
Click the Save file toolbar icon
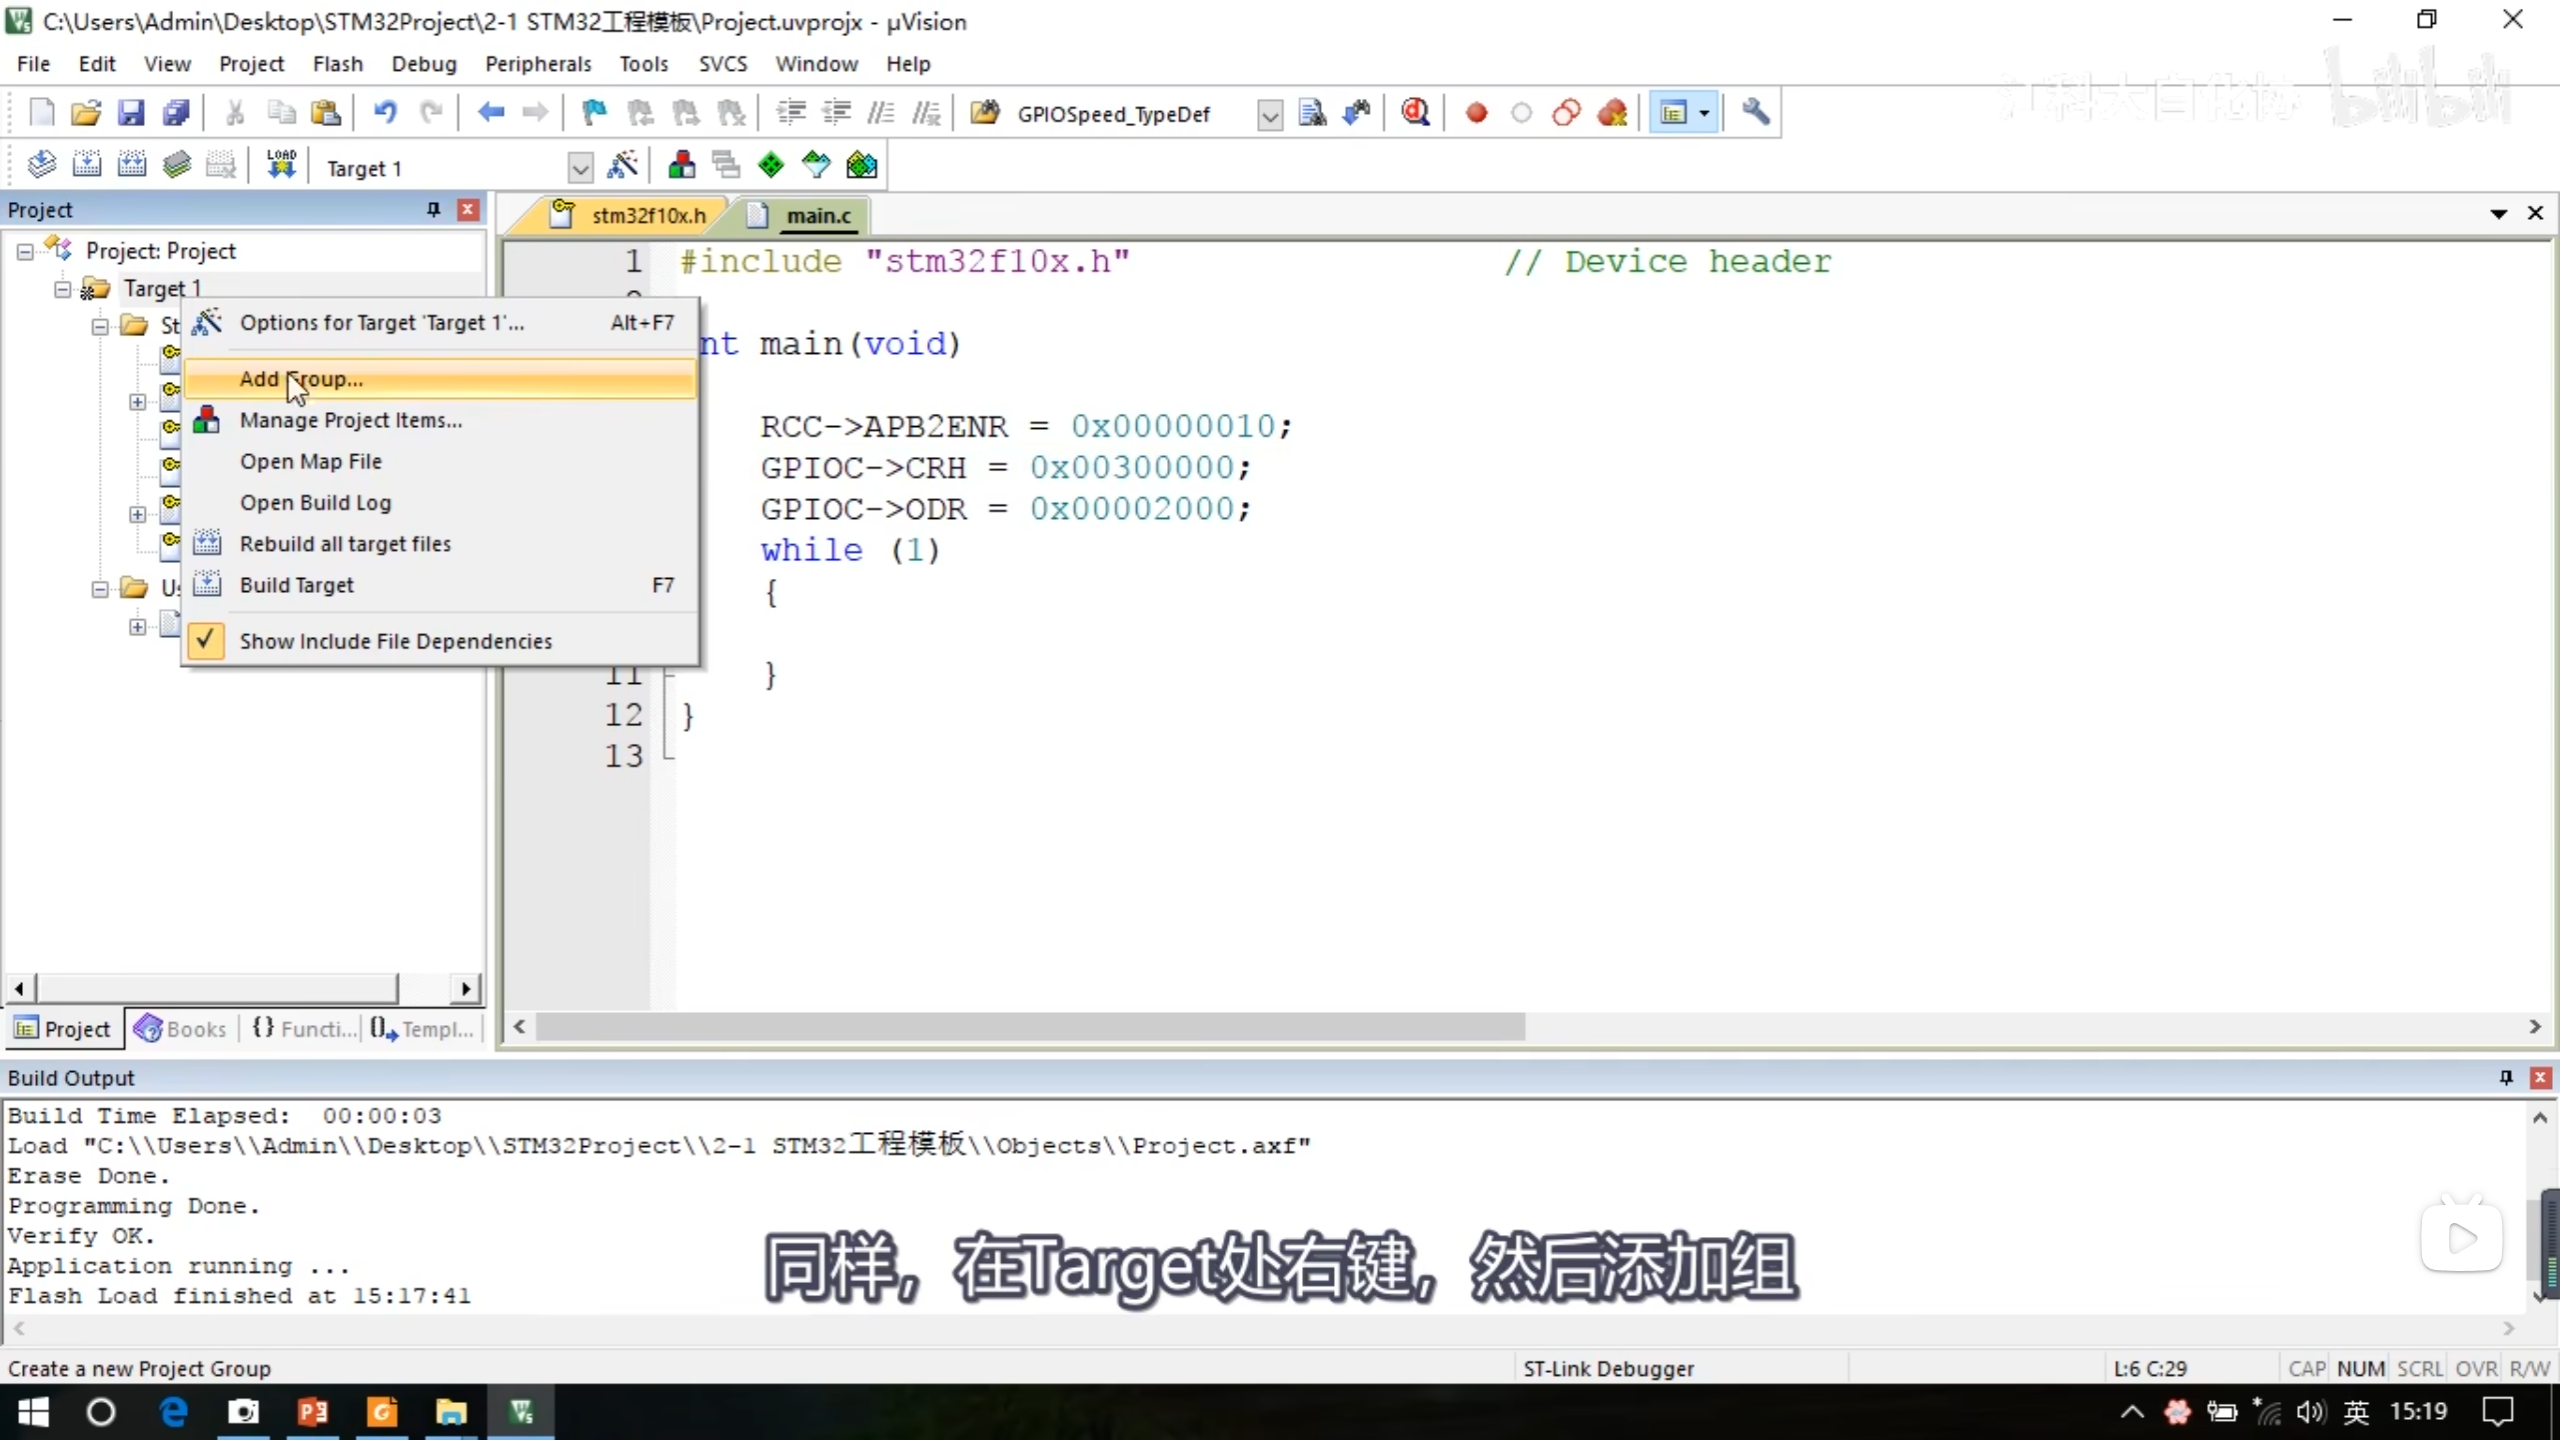click(x=131, y=113)
